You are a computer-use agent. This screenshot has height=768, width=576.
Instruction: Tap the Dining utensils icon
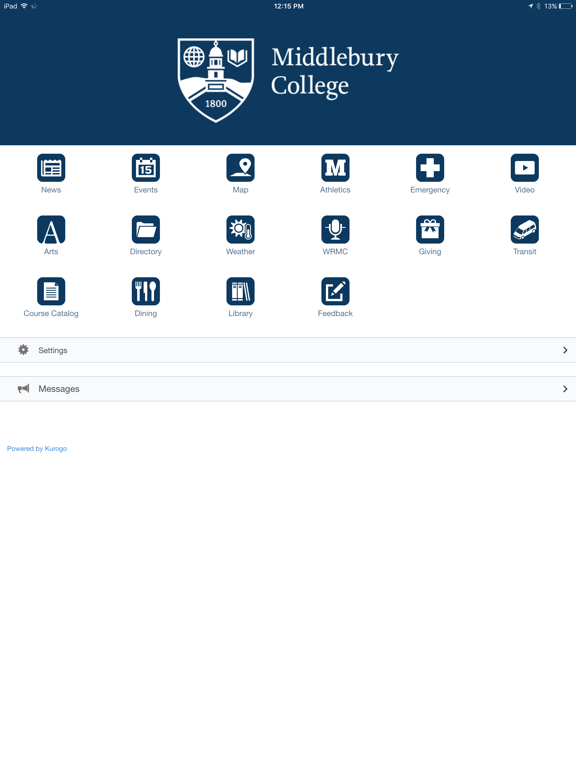point(145,291)
